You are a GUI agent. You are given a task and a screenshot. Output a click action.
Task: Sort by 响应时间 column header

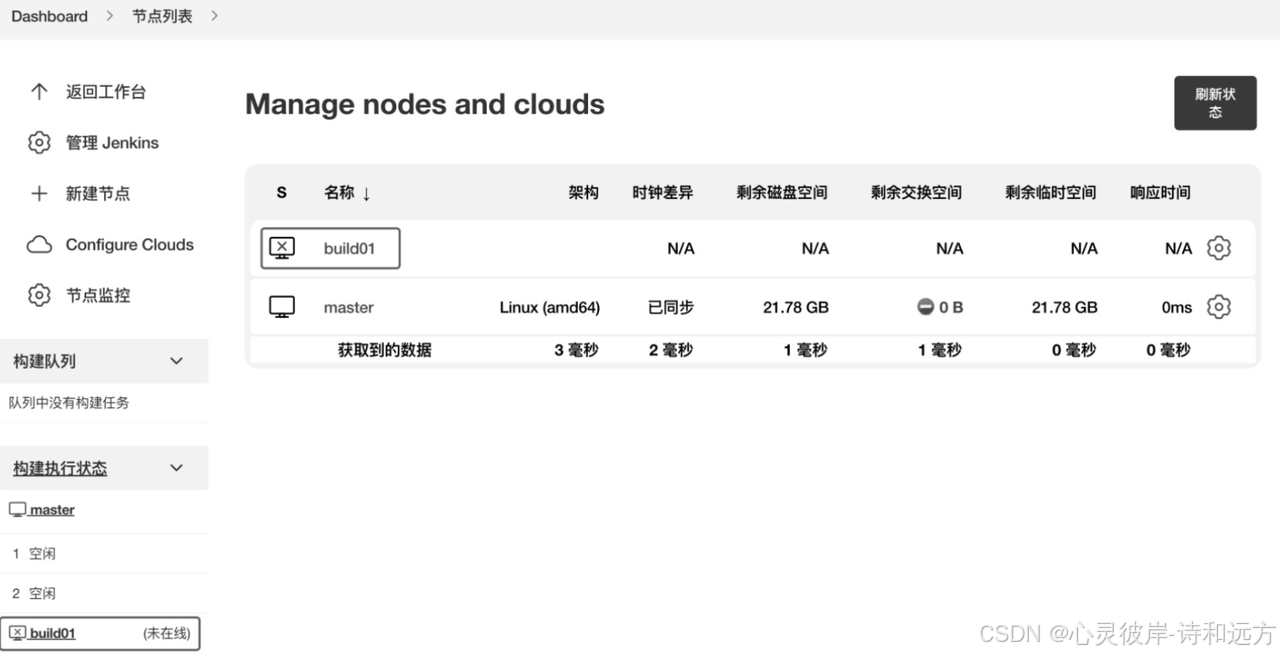1160,193
